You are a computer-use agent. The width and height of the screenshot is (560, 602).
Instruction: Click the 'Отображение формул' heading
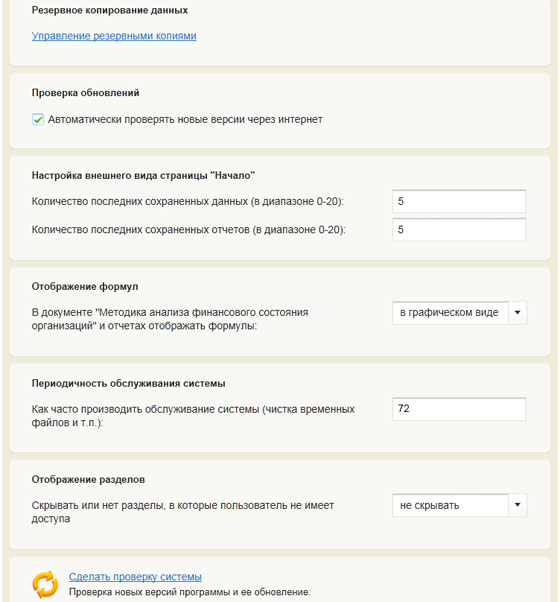tap(85, 287)
